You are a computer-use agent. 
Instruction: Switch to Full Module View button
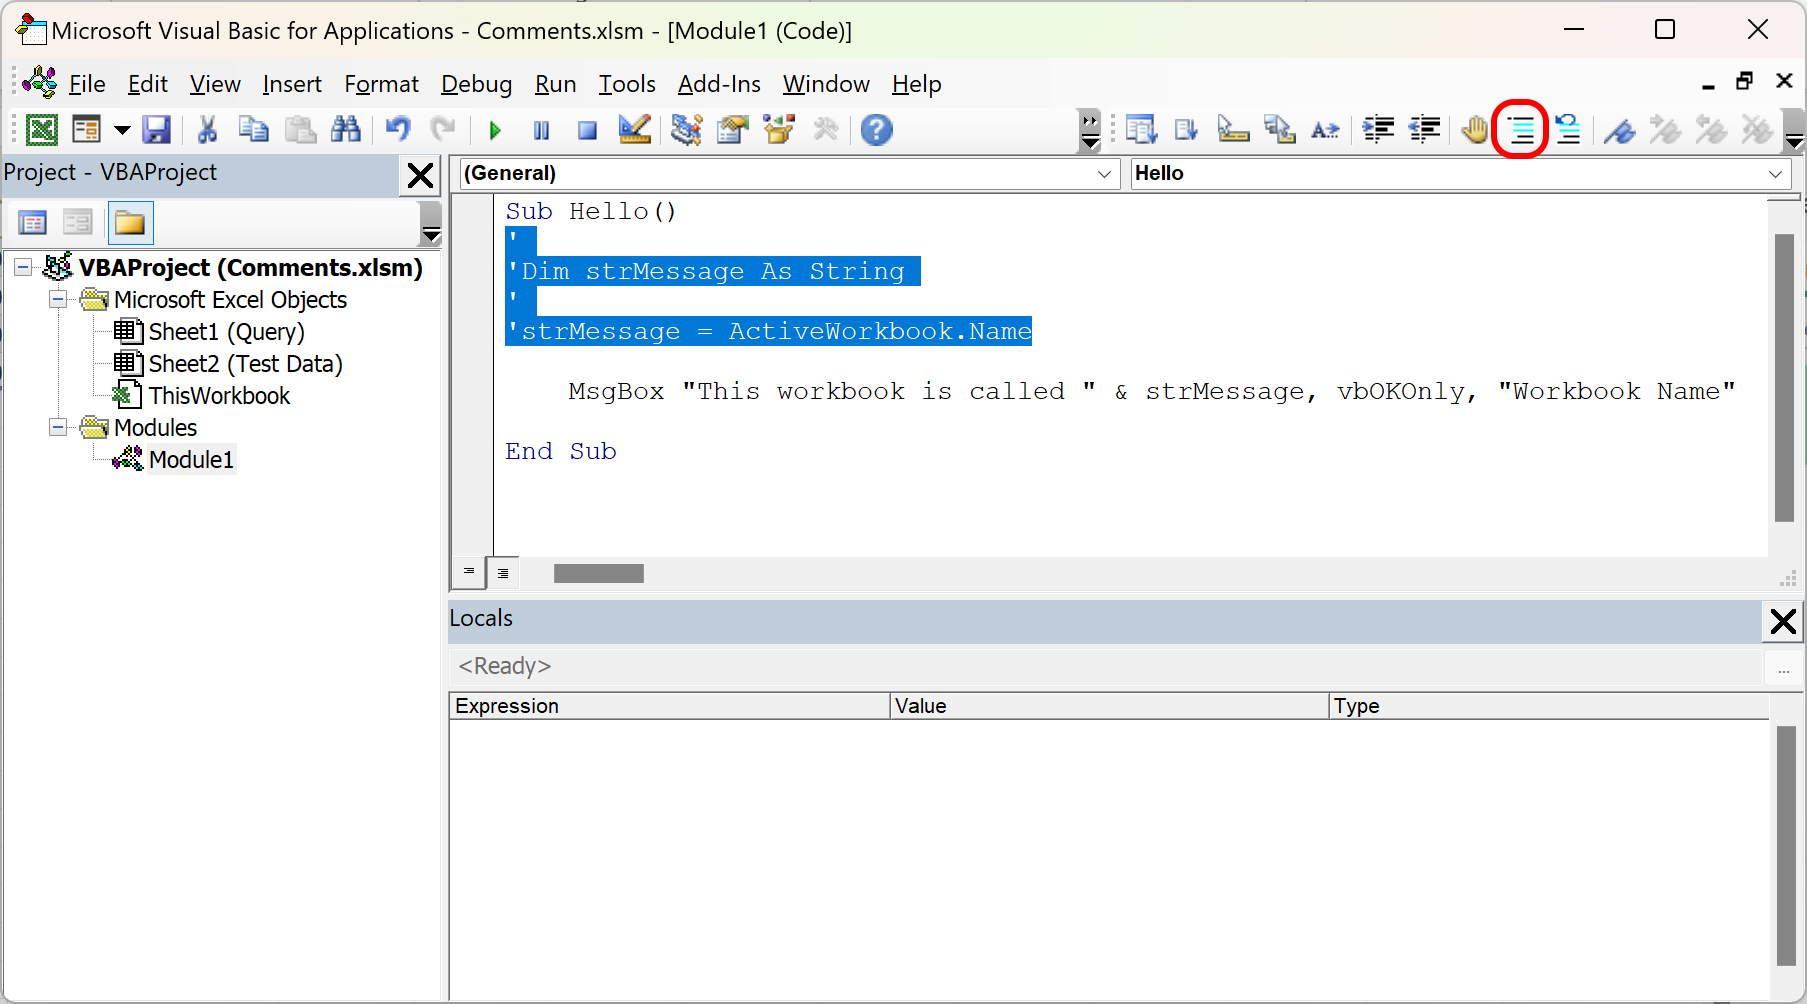tap(503, 573)
